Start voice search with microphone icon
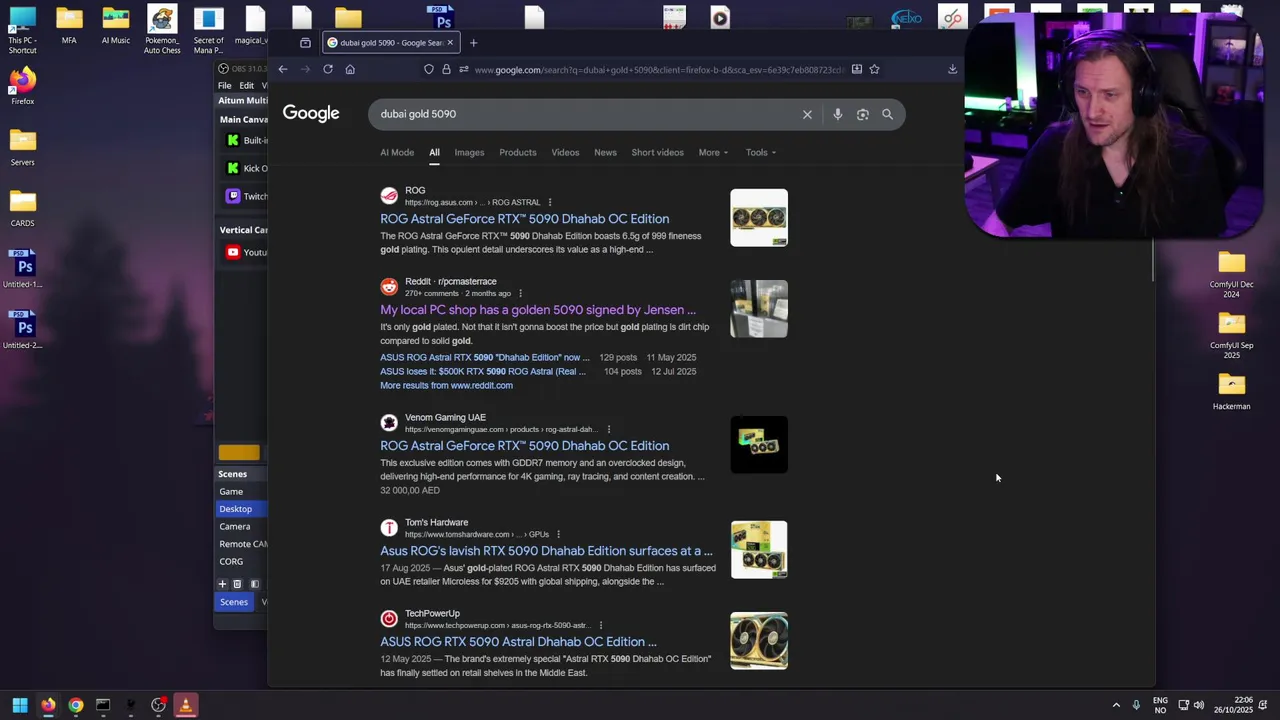 pyautogui.click(x=837, y=114)
